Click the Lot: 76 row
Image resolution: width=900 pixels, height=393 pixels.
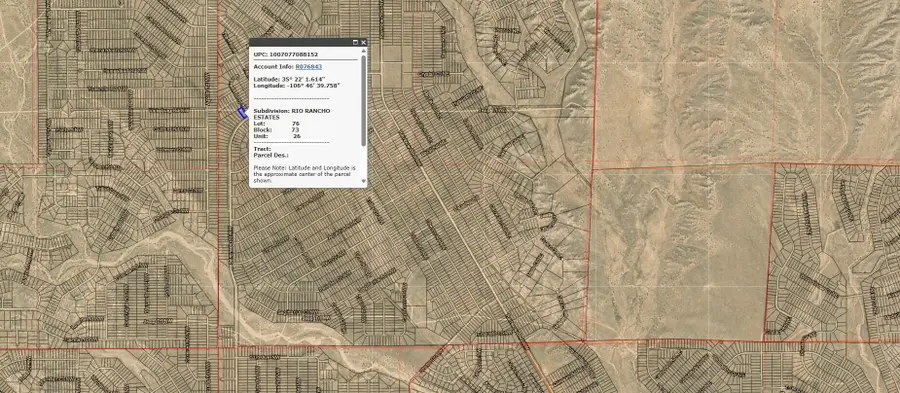276,123
